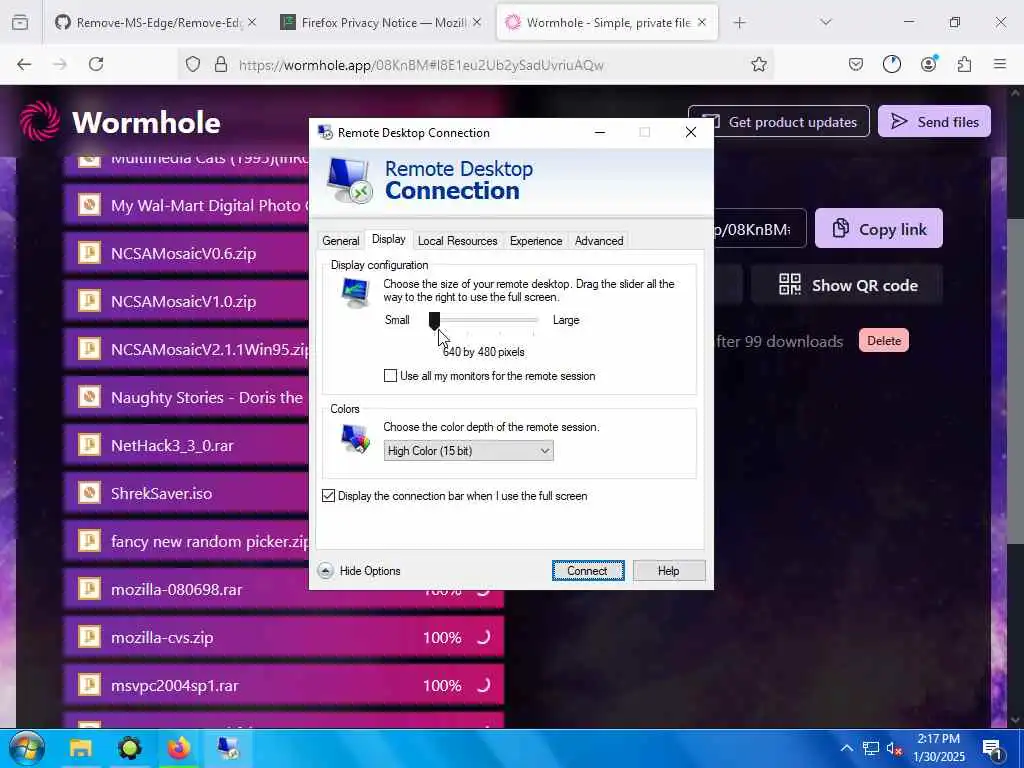Screen dimensions: 1024x768
Task: Click the Show QR code button
Action: click(847, 285)
